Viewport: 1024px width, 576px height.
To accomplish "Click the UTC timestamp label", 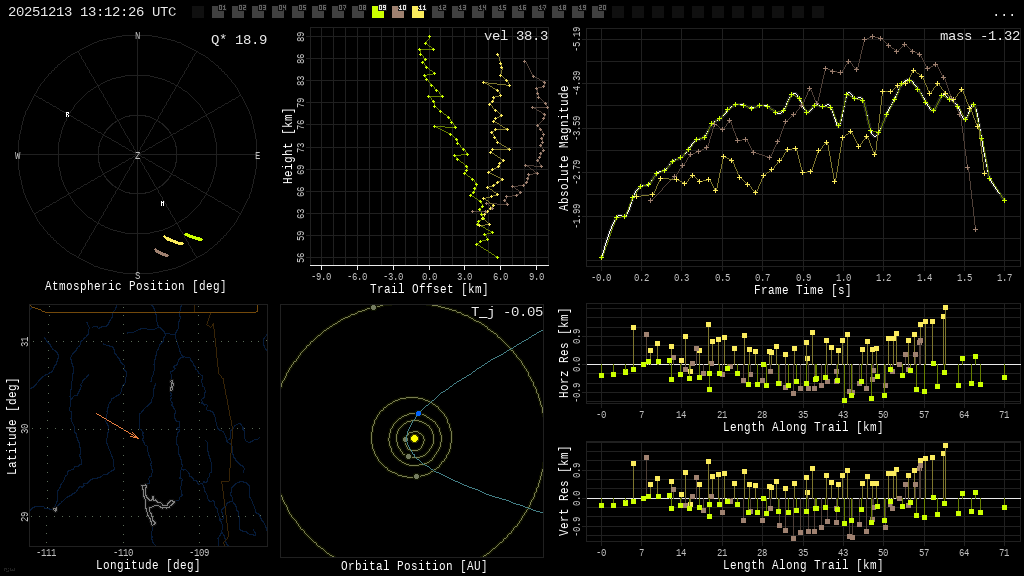I will point(92,12).
